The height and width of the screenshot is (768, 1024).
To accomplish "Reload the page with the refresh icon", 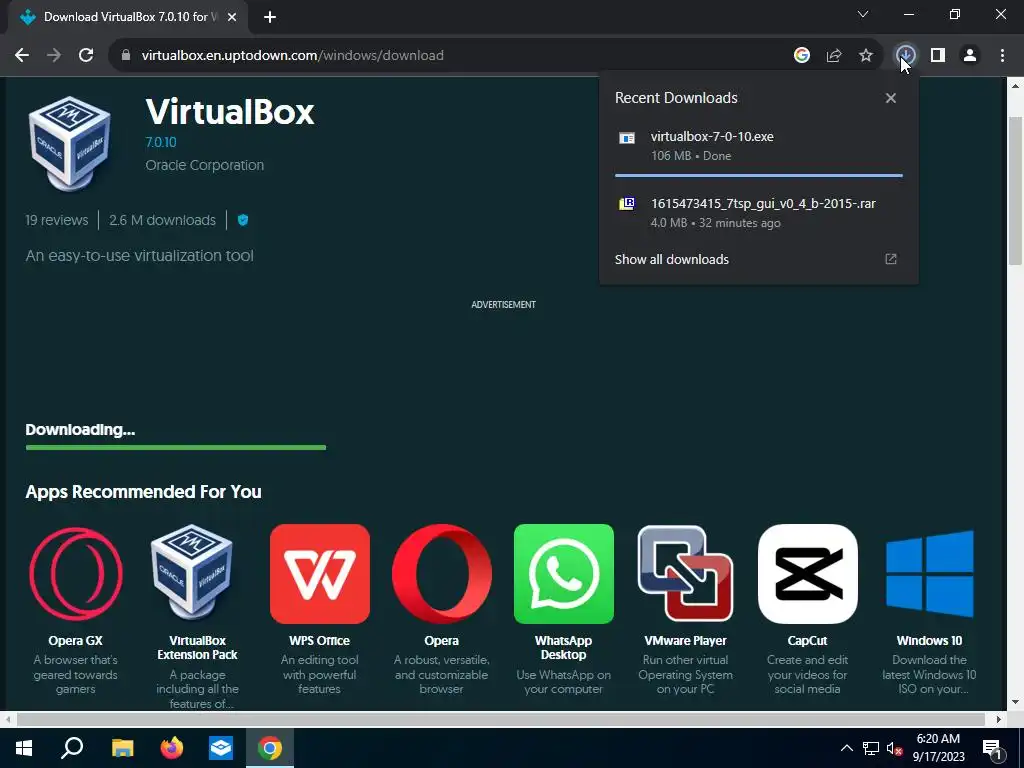I will pyautogui.click(x=86, y=56).
